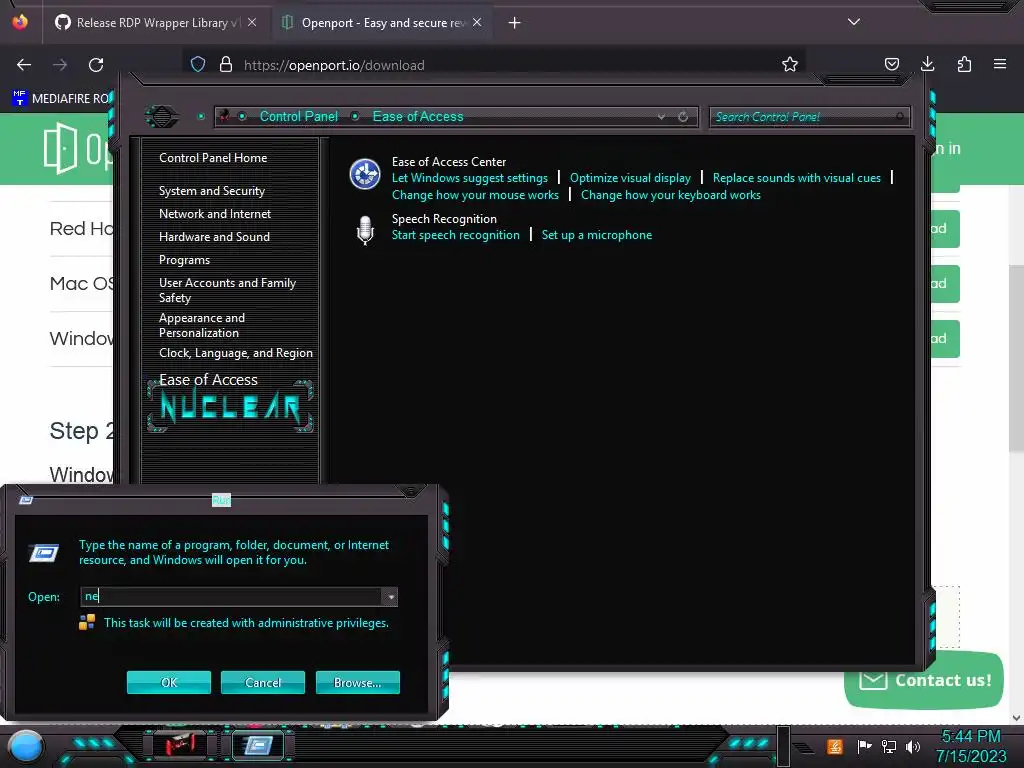Open Control Panel Home
Viewport: 1024px width, 768px height.
tap(213, 158)
